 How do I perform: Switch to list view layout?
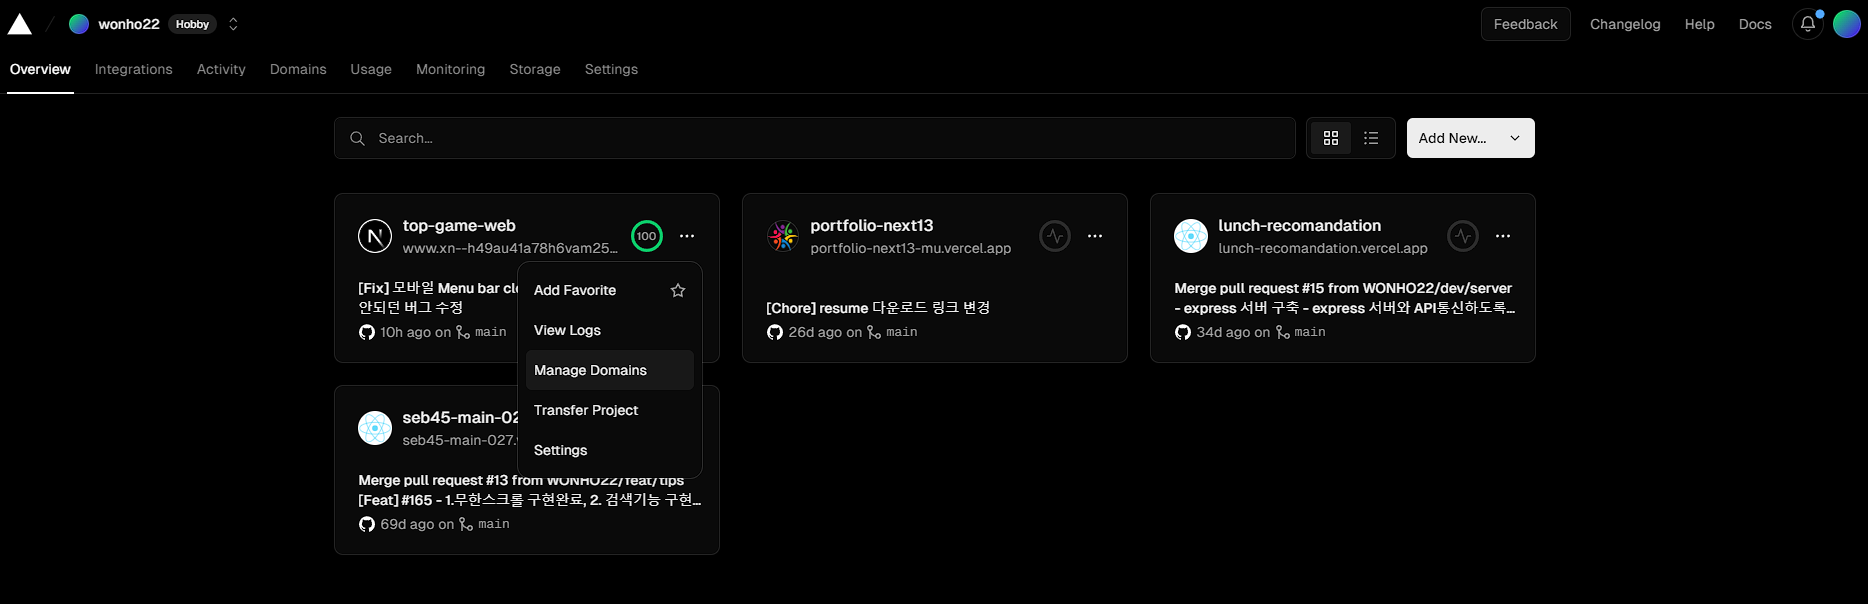[x=1371, y=138]
